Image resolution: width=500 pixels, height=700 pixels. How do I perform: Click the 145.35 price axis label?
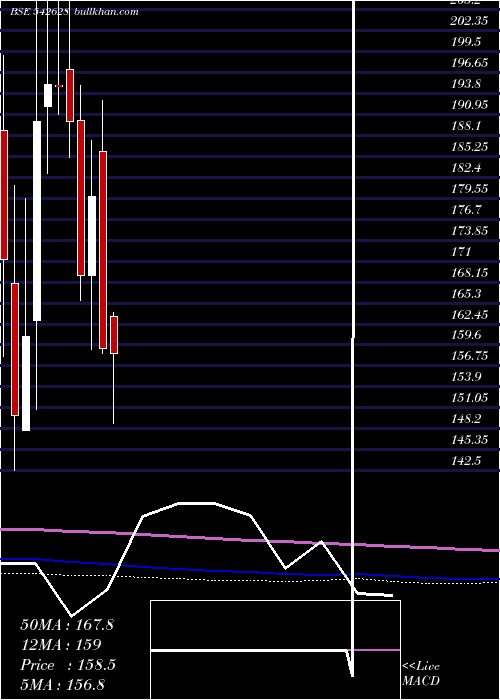469,440
